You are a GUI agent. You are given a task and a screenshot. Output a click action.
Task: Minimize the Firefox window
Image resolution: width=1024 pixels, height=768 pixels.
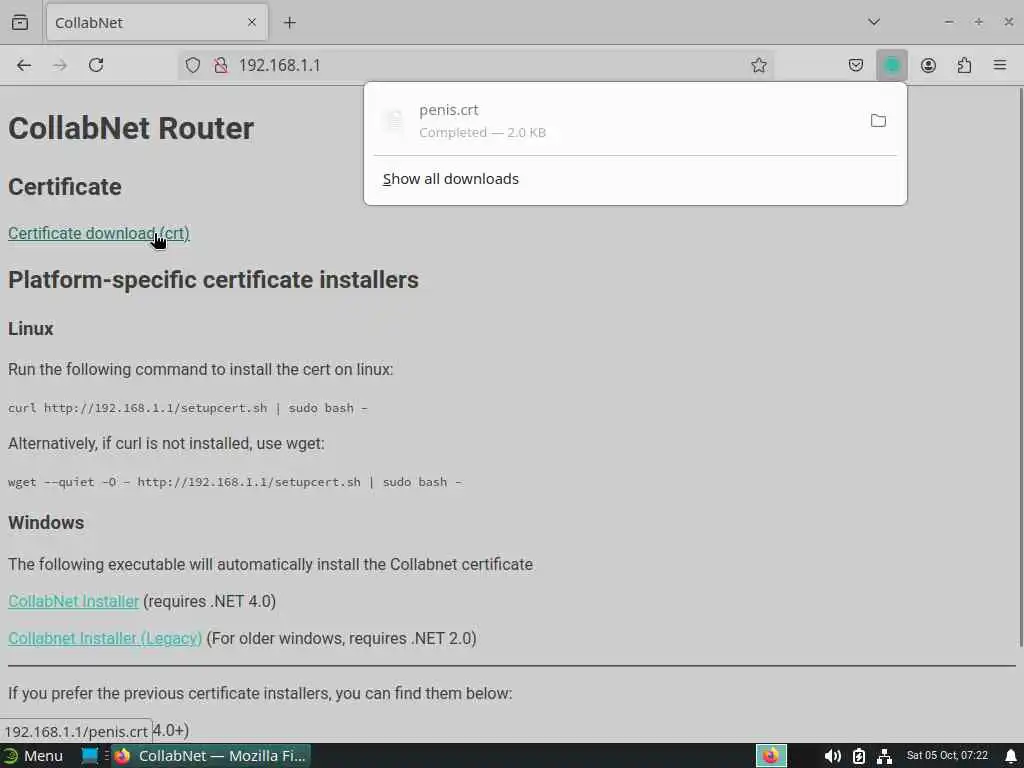(948, 22)
